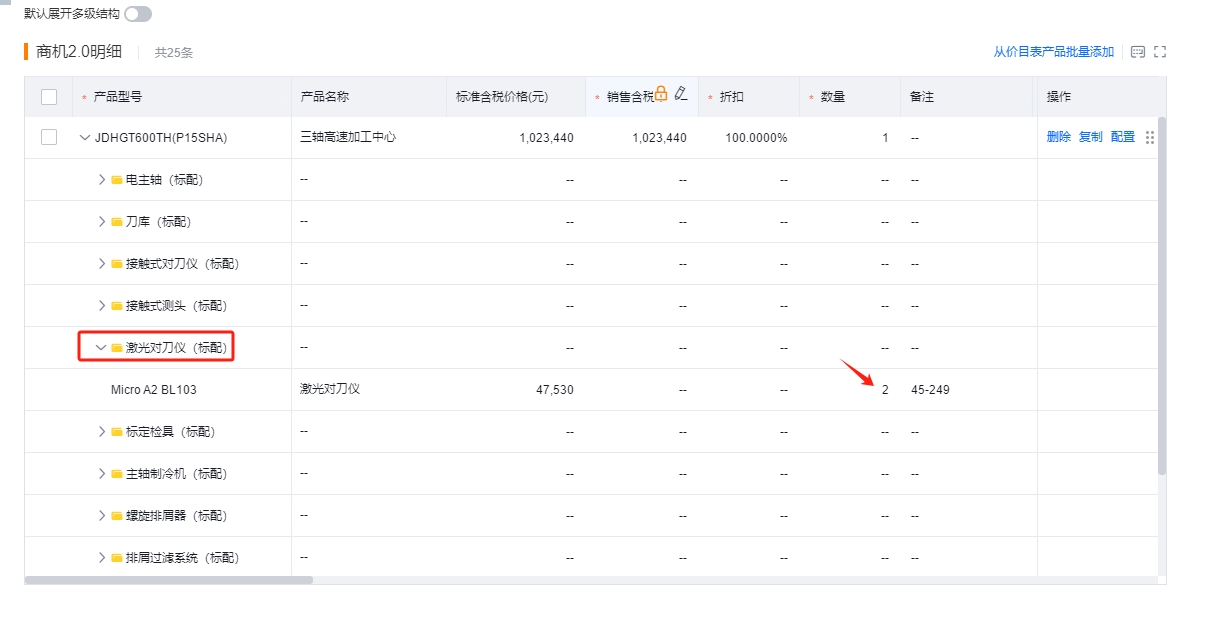Toggle the 默认展开多级结构 switch
Image resolution: width=1217 pixels, height=619 pixels.
(138, 14)
